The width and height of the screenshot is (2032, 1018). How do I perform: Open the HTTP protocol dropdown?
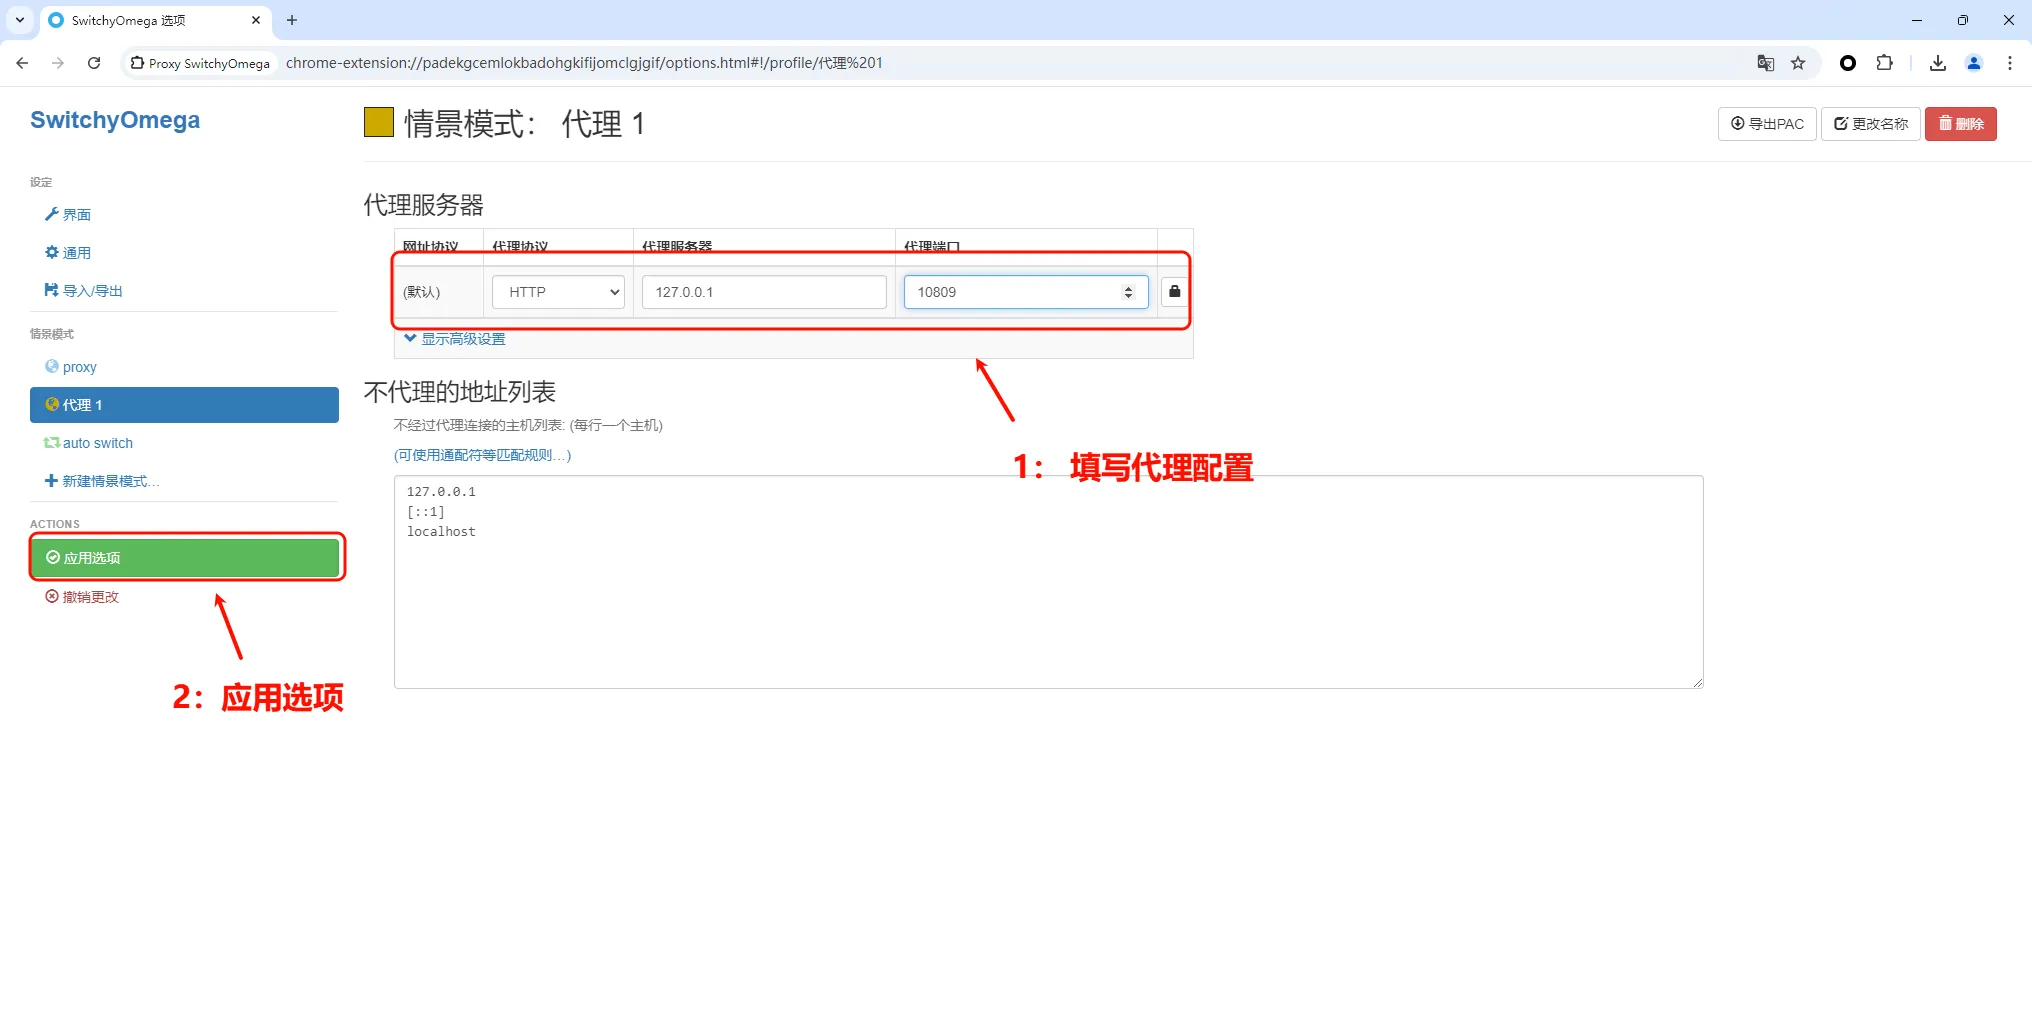(558, 292)
